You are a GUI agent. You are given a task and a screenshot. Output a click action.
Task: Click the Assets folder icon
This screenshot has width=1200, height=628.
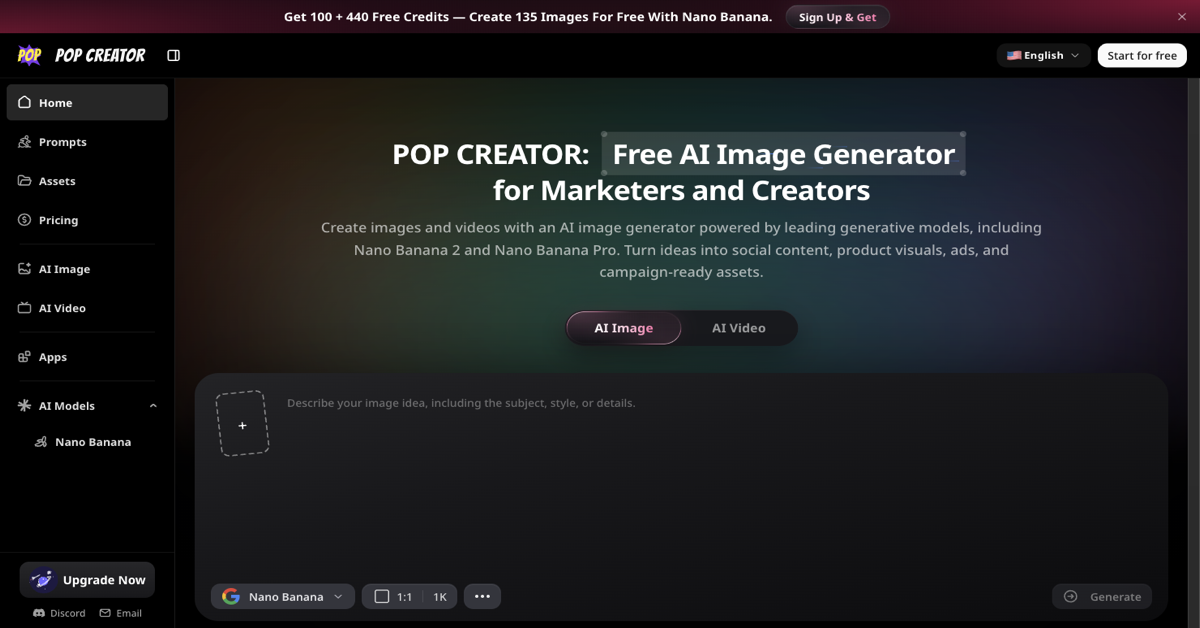(x=25, y=181)
